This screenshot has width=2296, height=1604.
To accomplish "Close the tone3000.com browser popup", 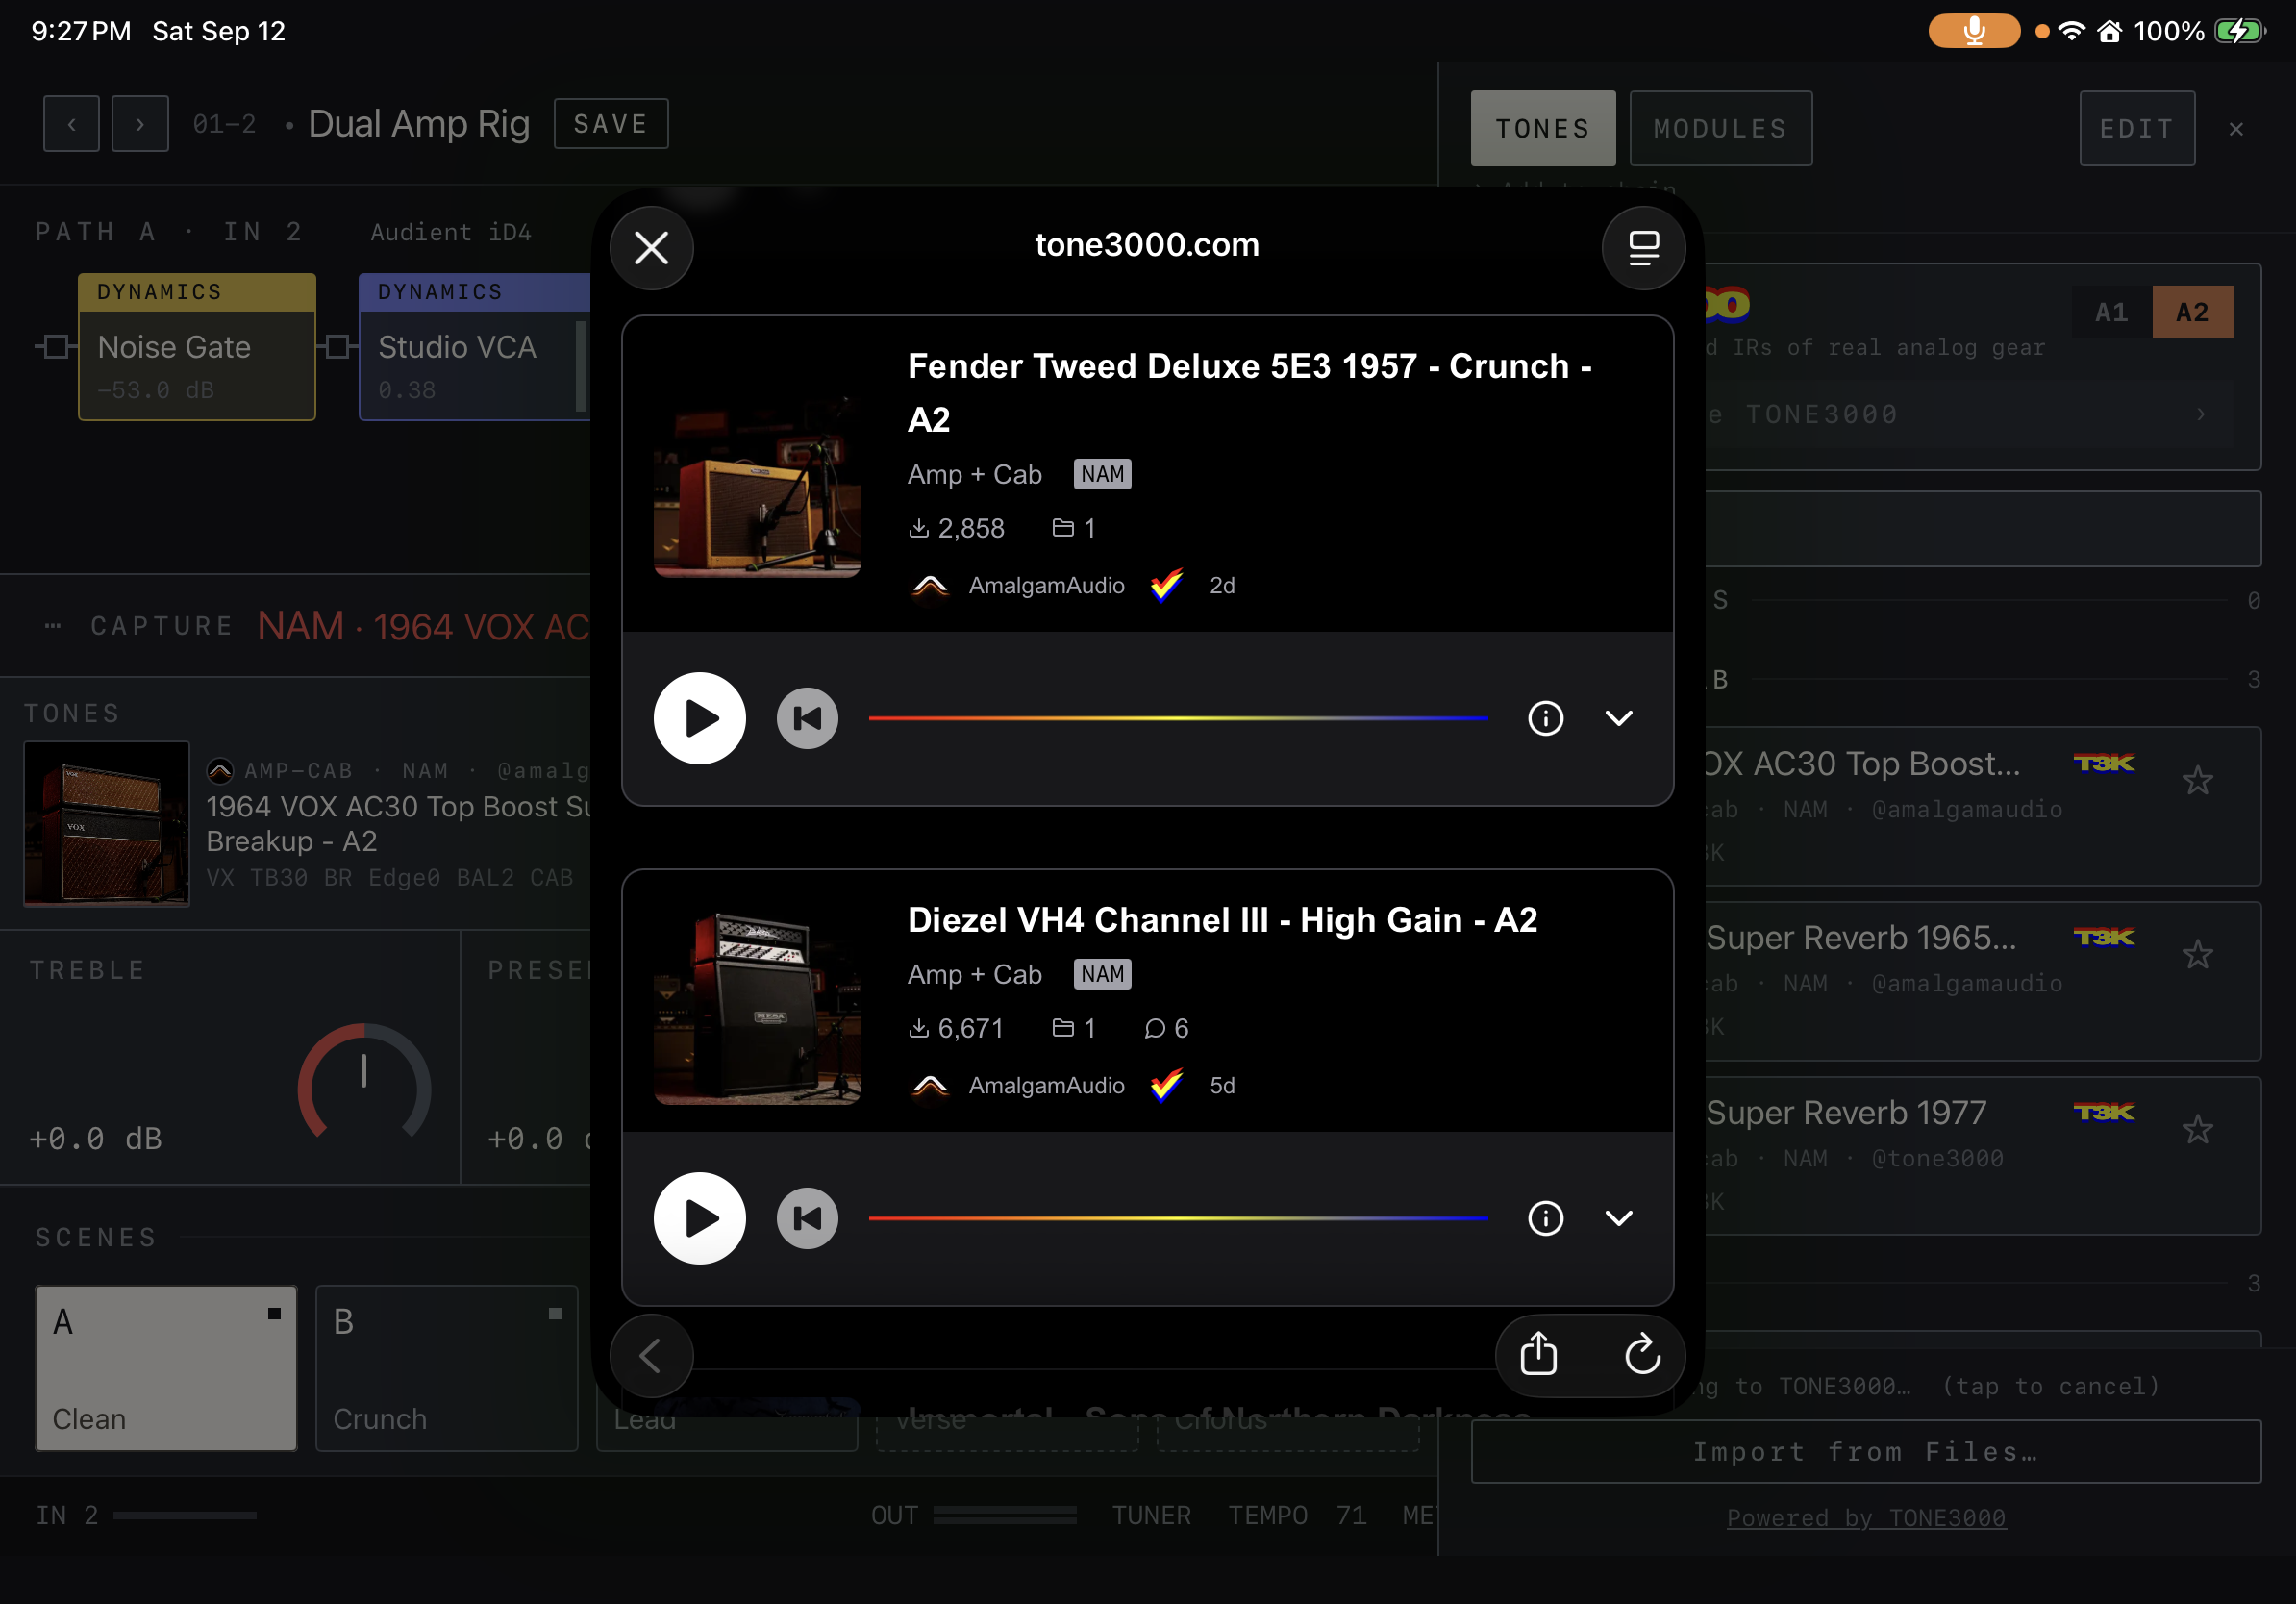I will click(x=651, y=248).
